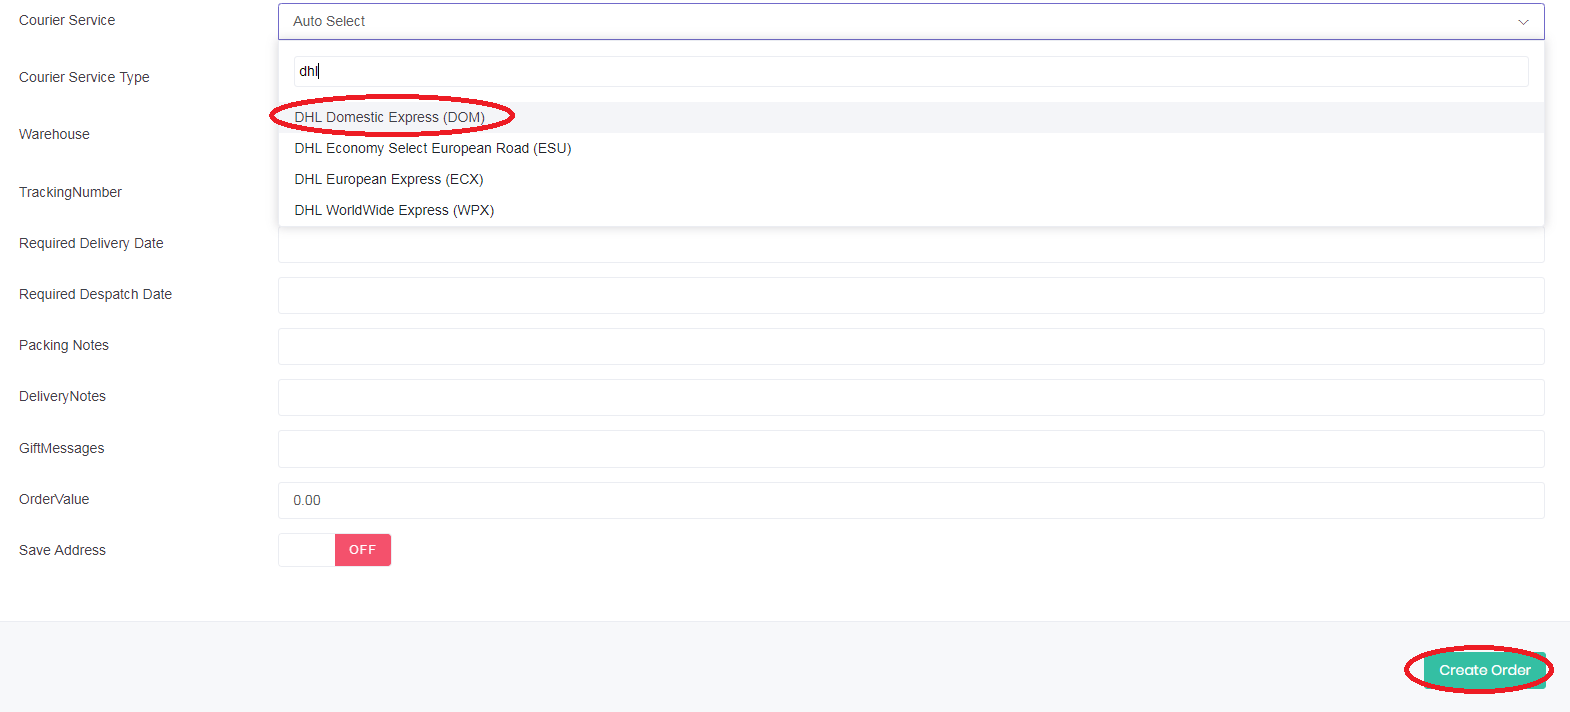The width and height of the screenshot is (1570, 712).
Task: Click the Warehouse label
Action: (54, 134)
